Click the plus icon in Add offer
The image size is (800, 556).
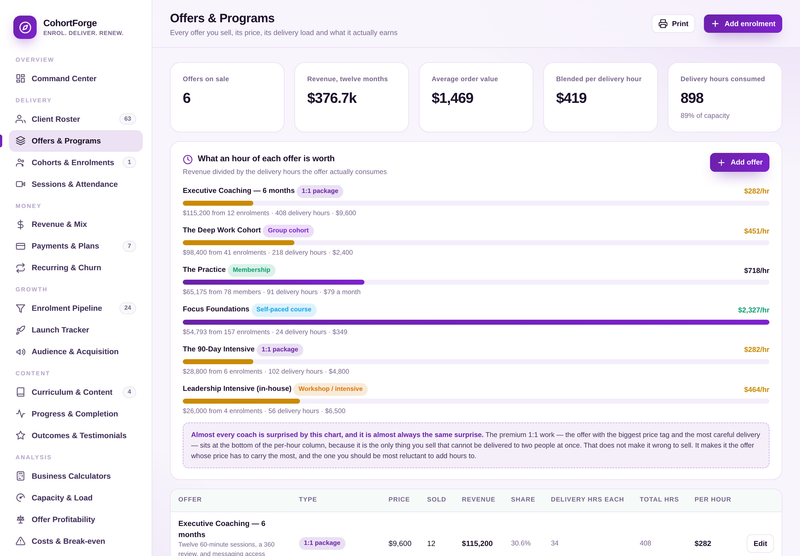pyautogui.click(x=721, y=162)
